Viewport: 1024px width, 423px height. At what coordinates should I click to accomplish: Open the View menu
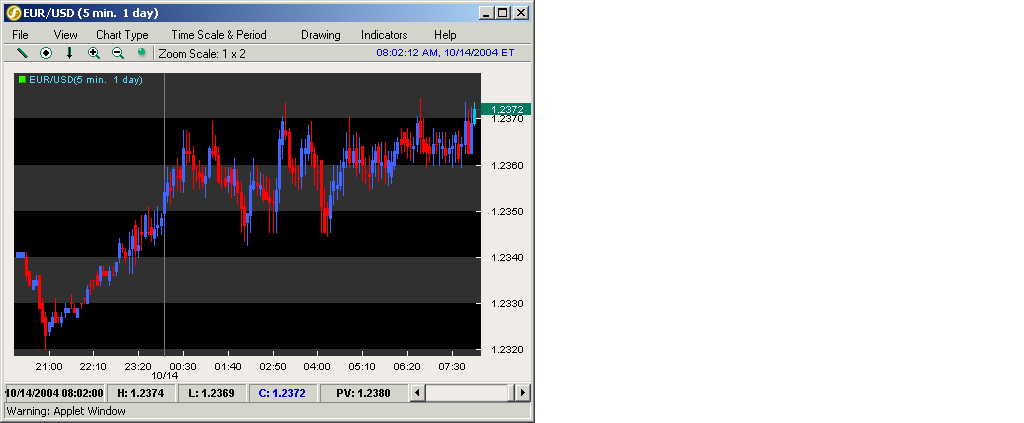[65, 35]
